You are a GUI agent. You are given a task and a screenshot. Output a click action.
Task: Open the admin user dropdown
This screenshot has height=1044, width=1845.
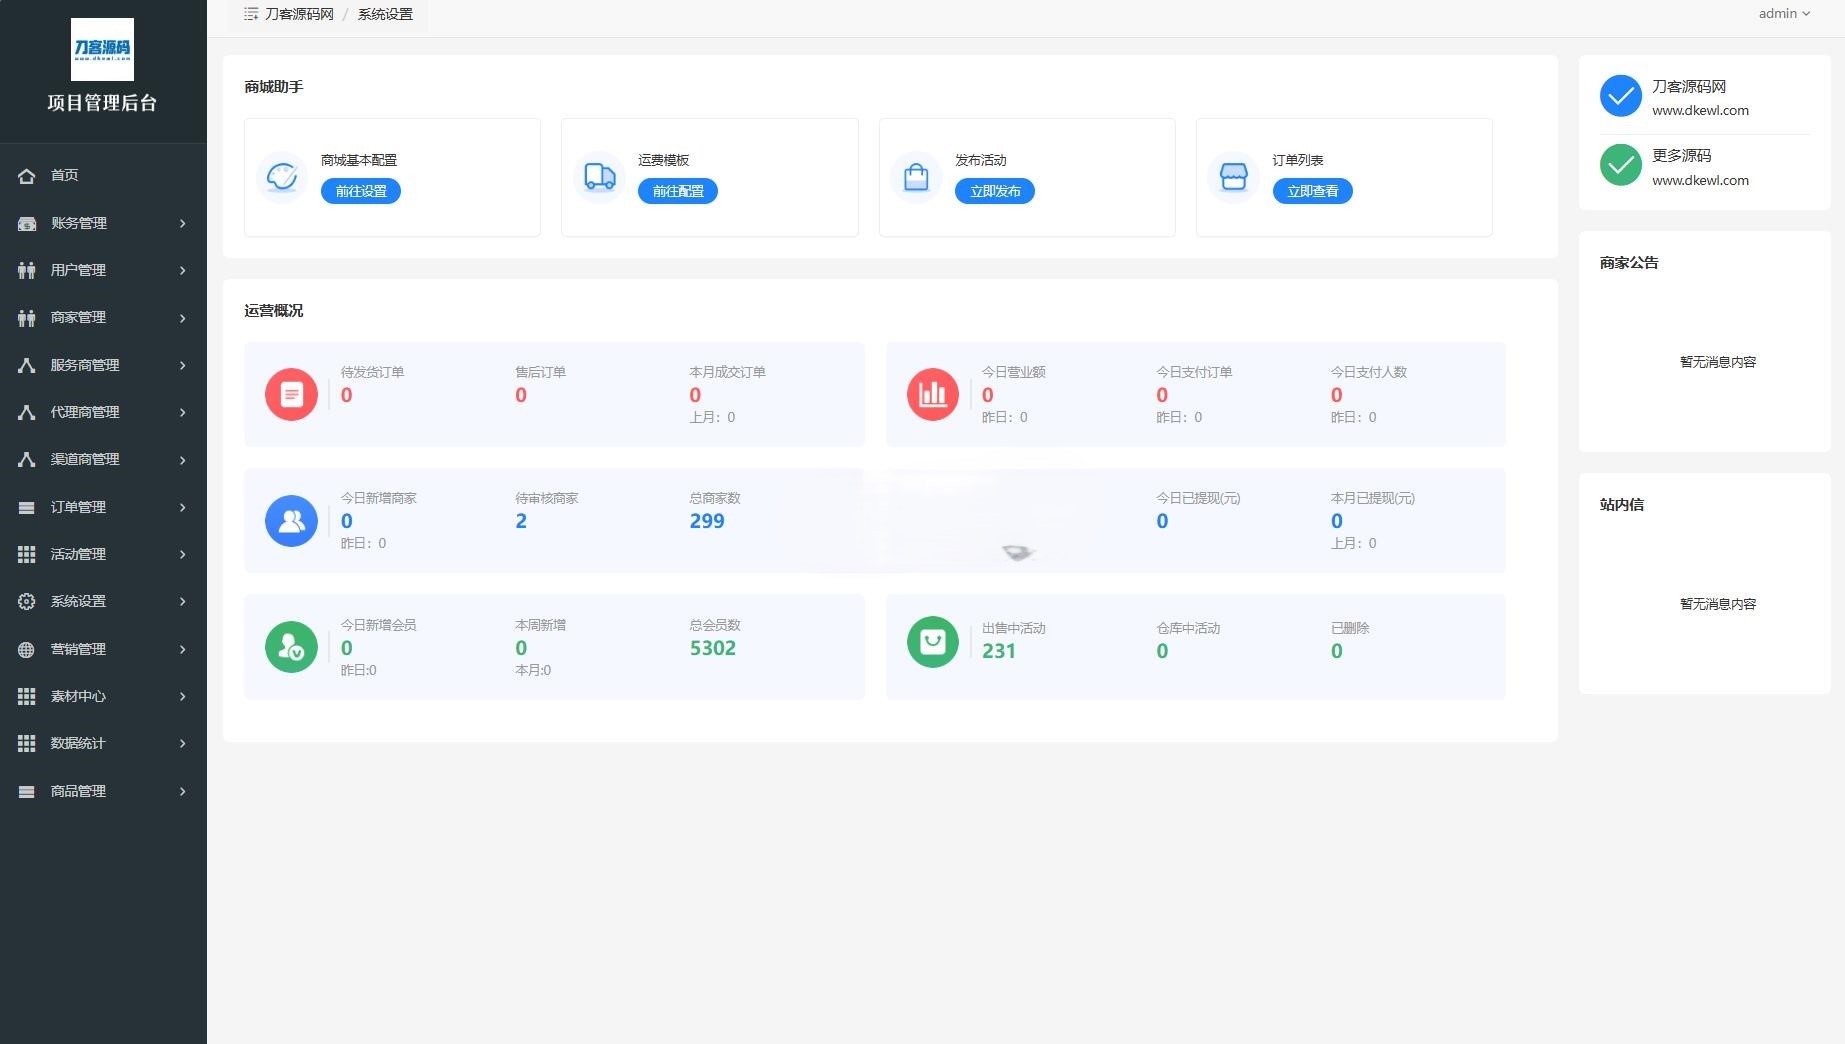[x=1783, y=14]
